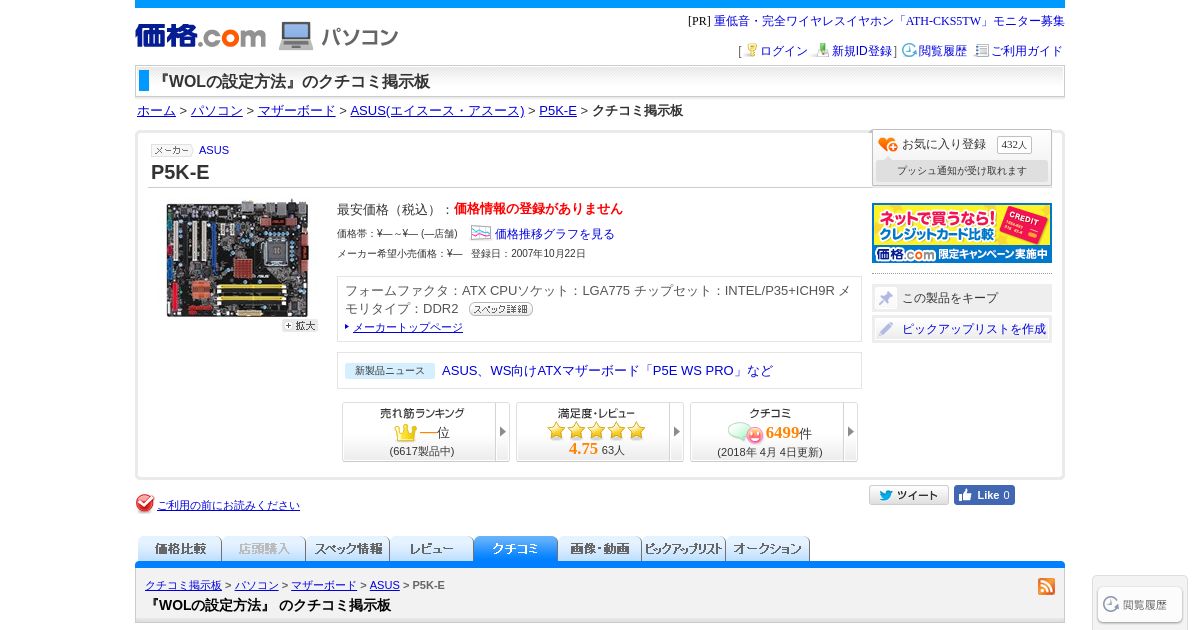Click the ASUS maker link
This screenshot has height=630, width=1200.
[214, 150]
